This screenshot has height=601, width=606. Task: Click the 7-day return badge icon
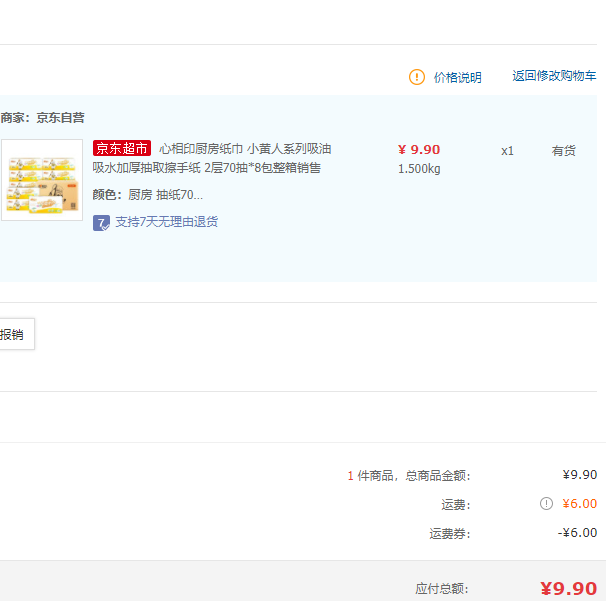pos(101,223)
